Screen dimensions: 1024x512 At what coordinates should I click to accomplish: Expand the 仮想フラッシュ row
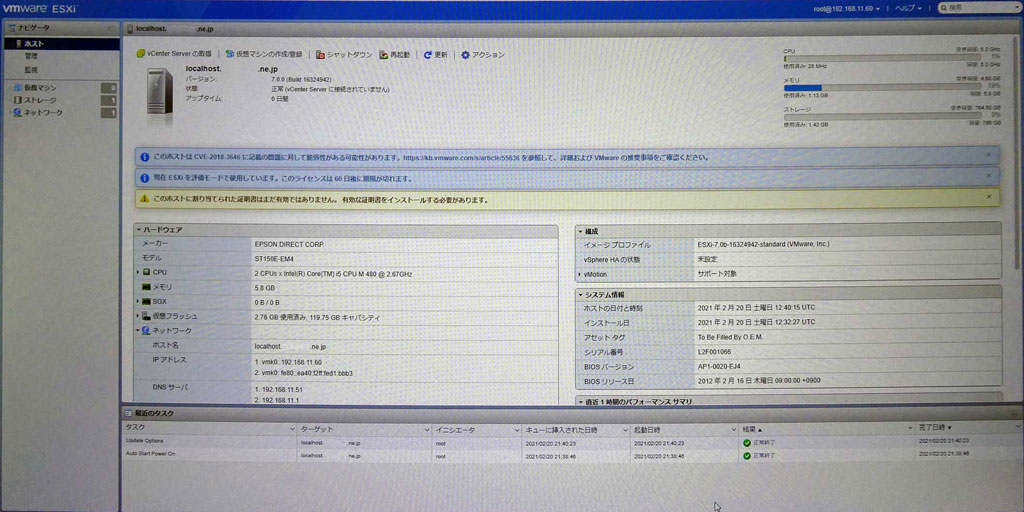point(138,316)
